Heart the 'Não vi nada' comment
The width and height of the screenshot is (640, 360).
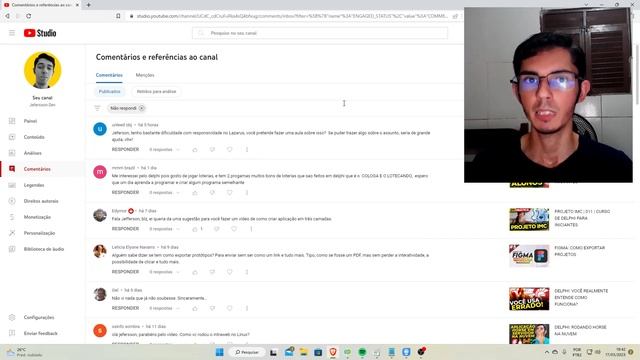click(x=229, y=308)
